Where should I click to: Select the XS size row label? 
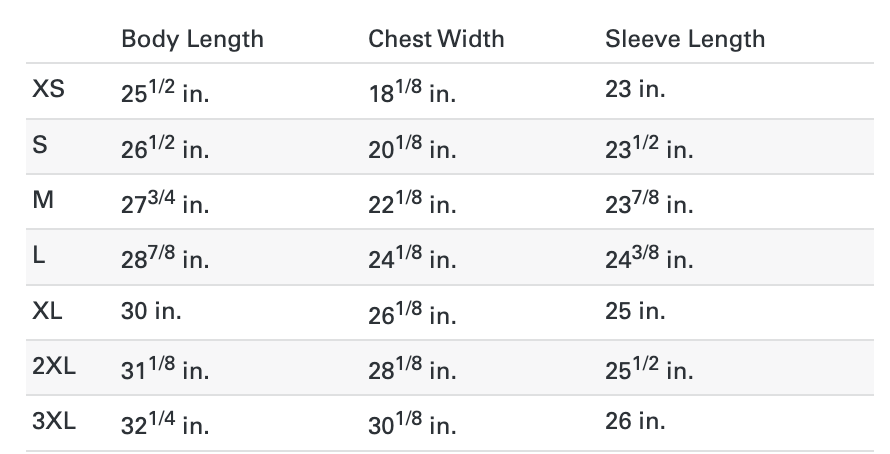(x=48, y=89)
